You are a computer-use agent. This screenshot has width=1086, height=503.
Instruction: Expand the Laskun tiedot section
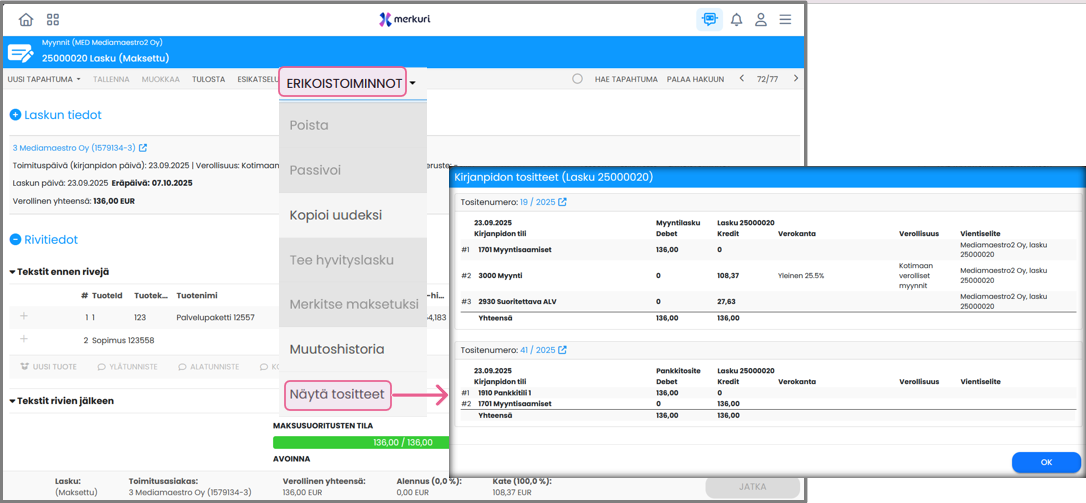pyautogui.click(x=16, y=115)
